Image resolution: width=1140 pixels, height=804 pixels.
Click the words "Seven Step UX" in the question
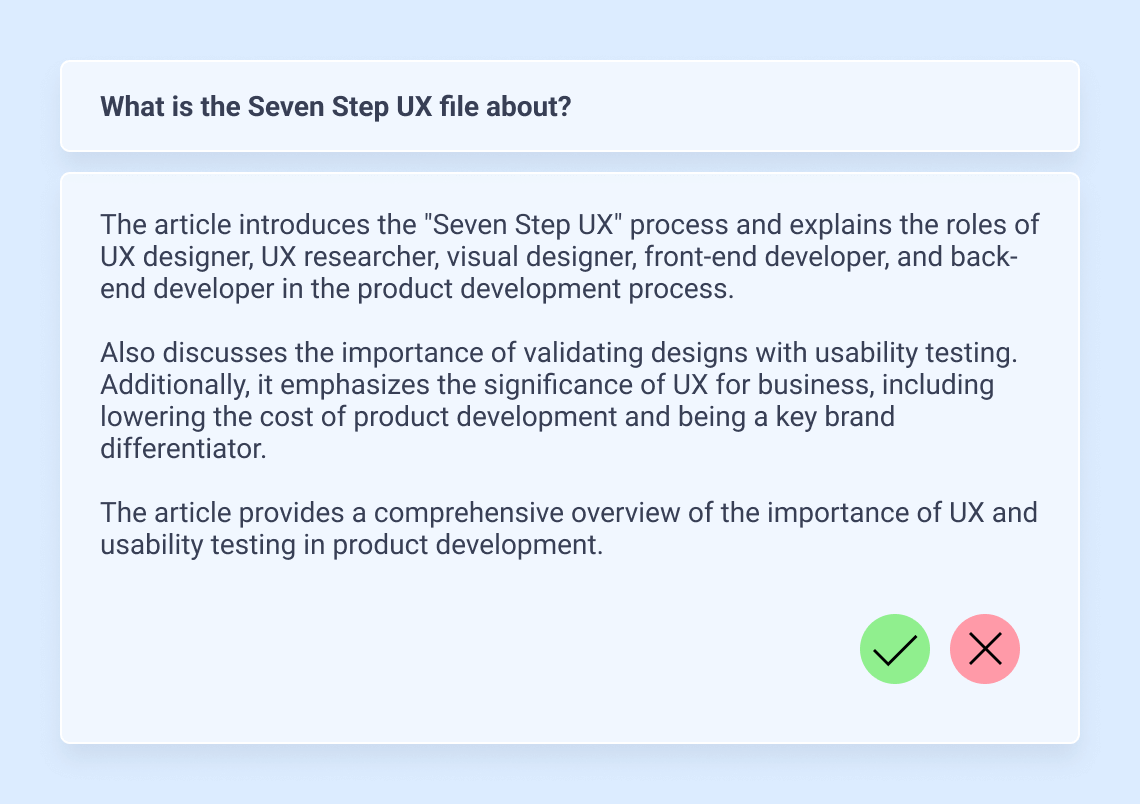pyautogui.click(x=335, y=106)
